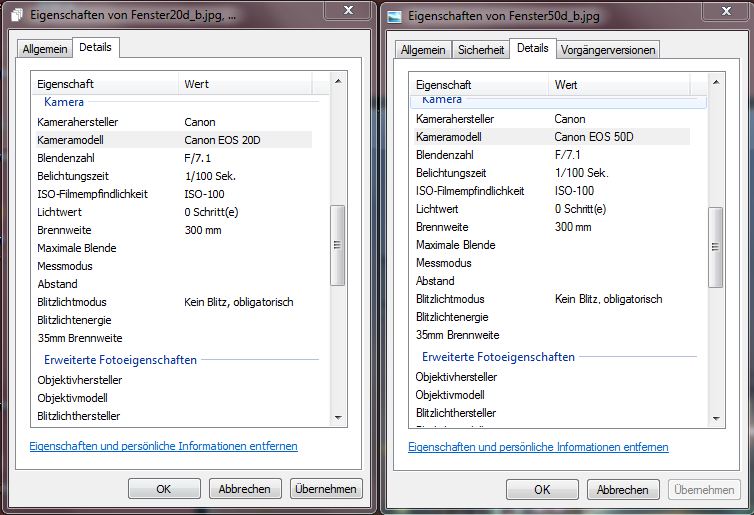Screen dimensions: 754x515
Task: Click 'Kein Blitz, obligatorisch' in Fenster20d_b.jpg window
Action: coord(239,302)
